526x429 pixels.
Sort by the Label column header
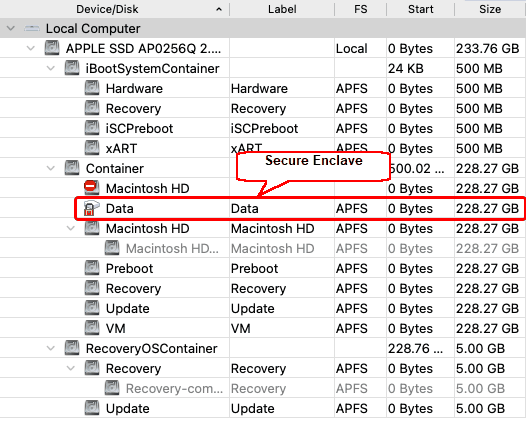click(282, 9)
